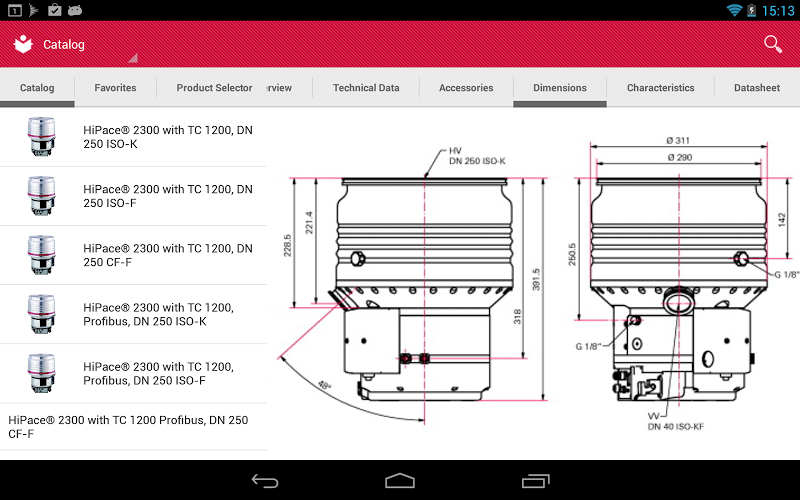Tap the left side-view dimension drawing
The height and width of the screenshot is (500, 800).
tap(413, 286)
